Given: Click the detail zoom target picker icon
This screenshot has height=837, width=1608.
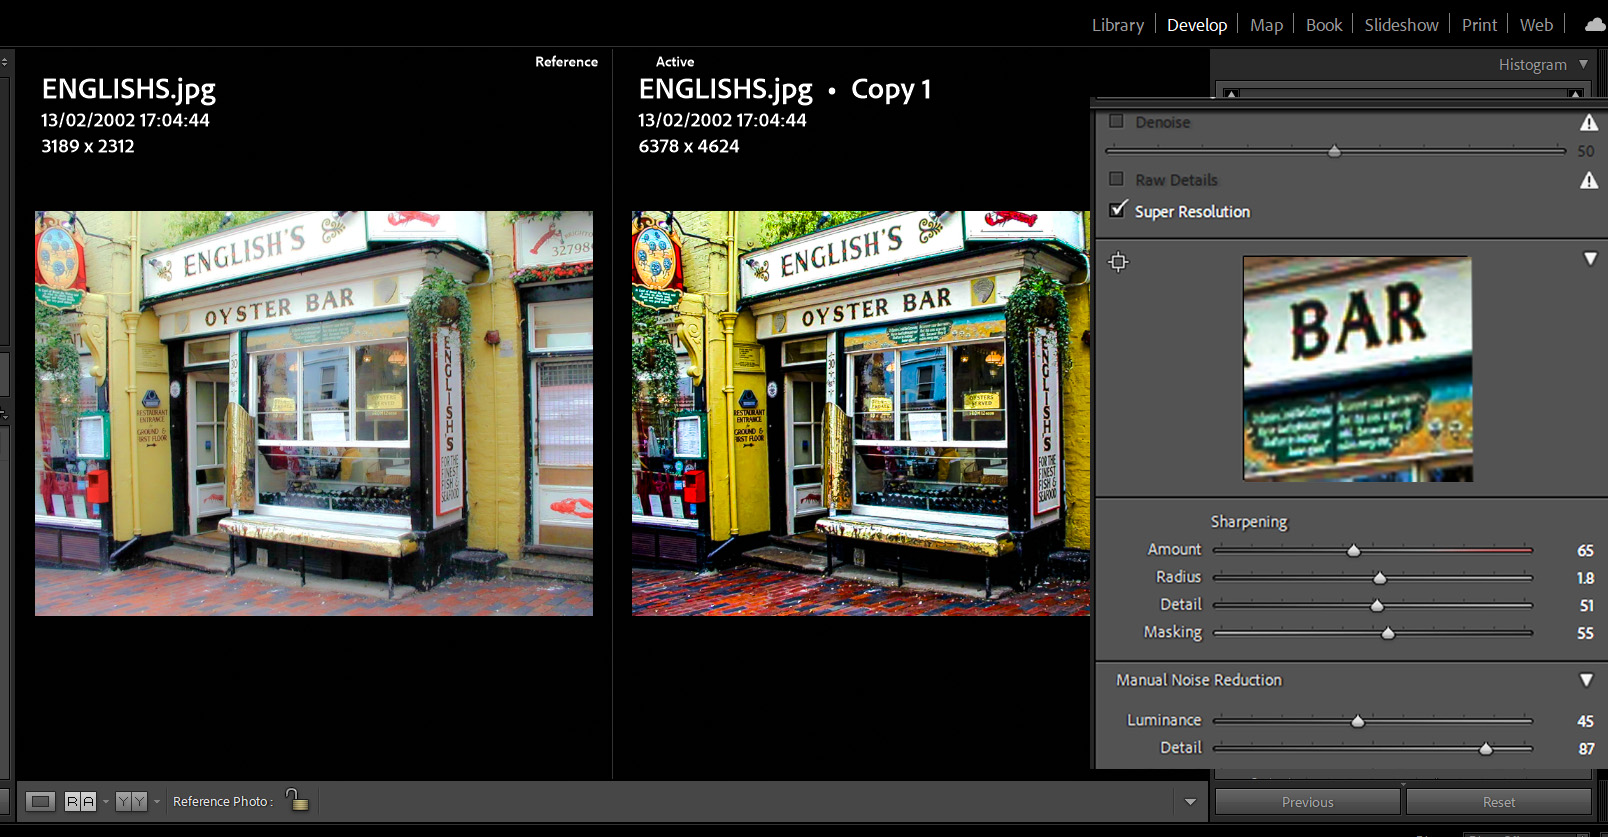Looking at the screenshot, I should coord(1118,262).
